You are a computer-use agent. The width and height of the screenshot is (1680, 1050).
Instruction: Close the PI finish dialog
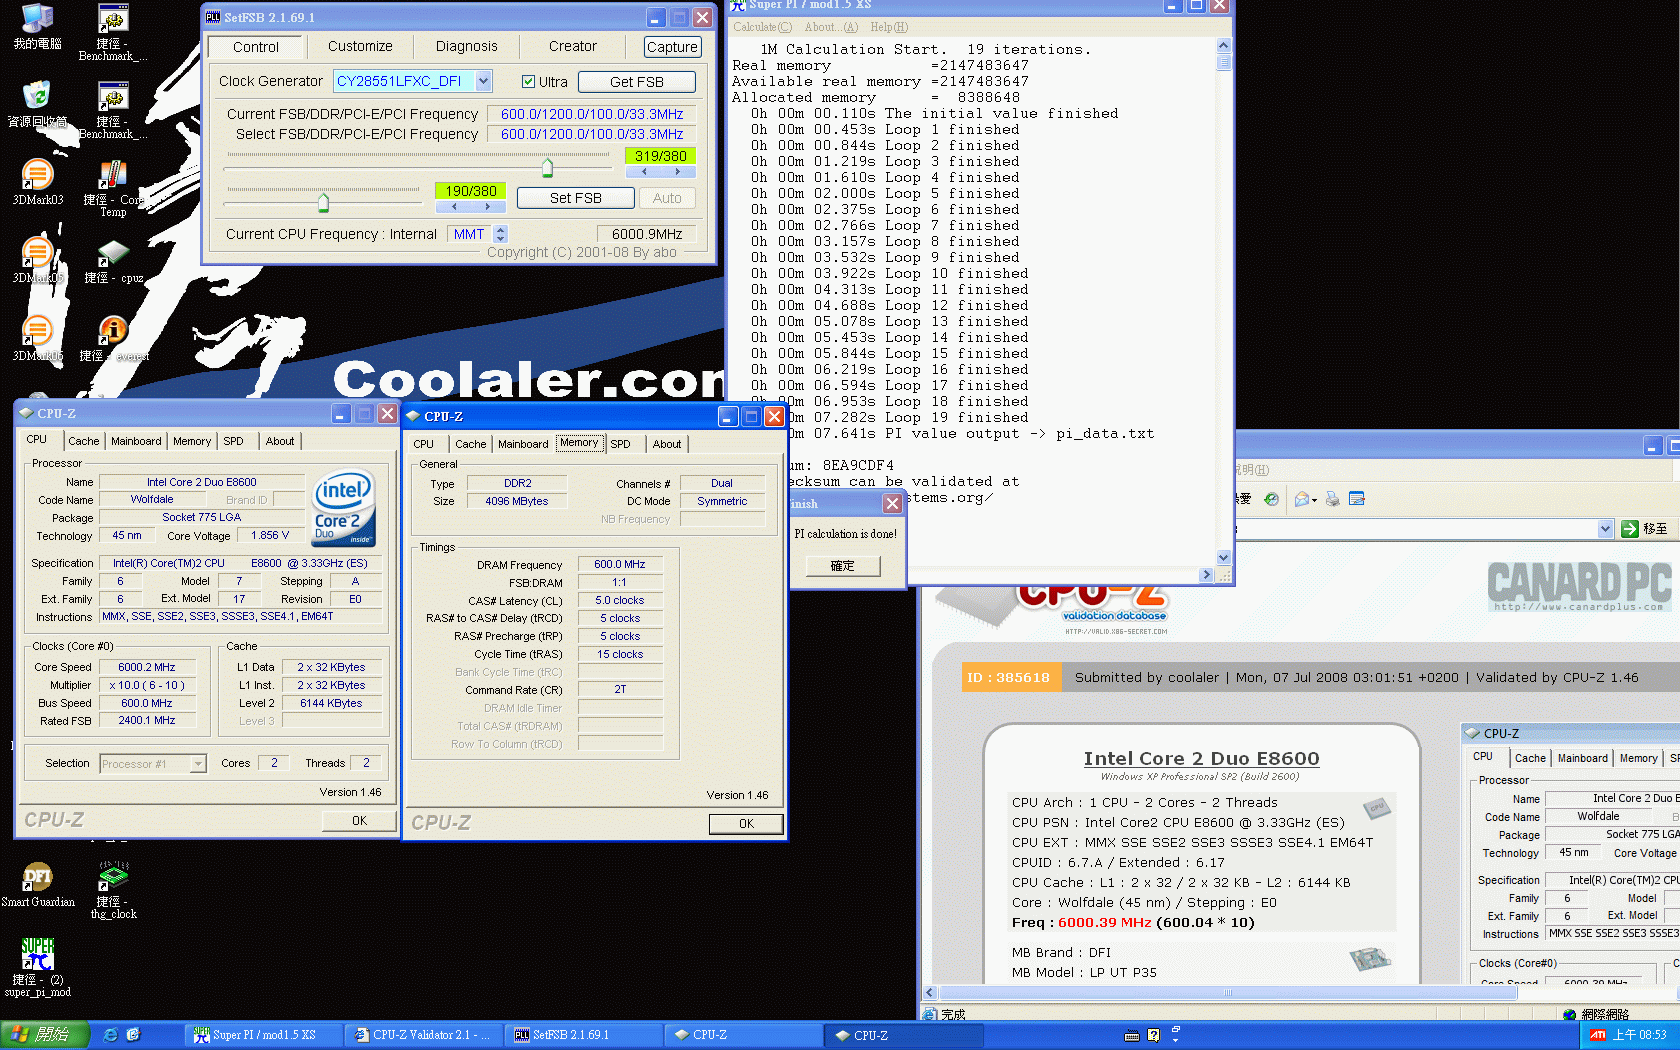pos(892,503)
